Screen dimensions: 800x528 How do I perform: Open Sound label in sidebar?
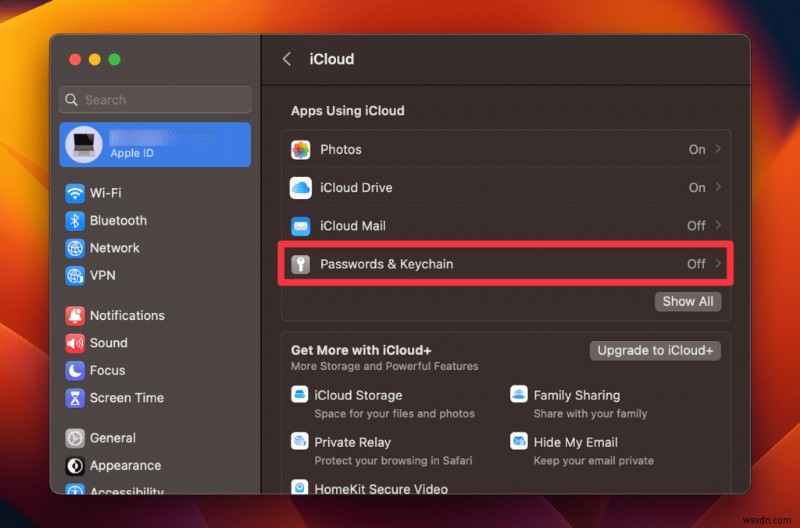point(109,343)
